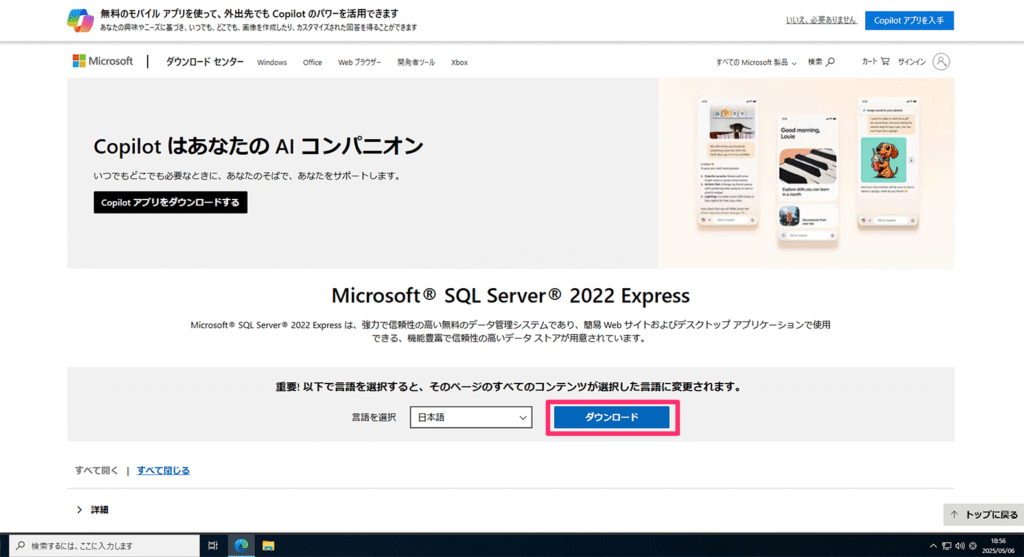Click the Copilot はあなたの AI コンパニオン heading

point(259,146)
